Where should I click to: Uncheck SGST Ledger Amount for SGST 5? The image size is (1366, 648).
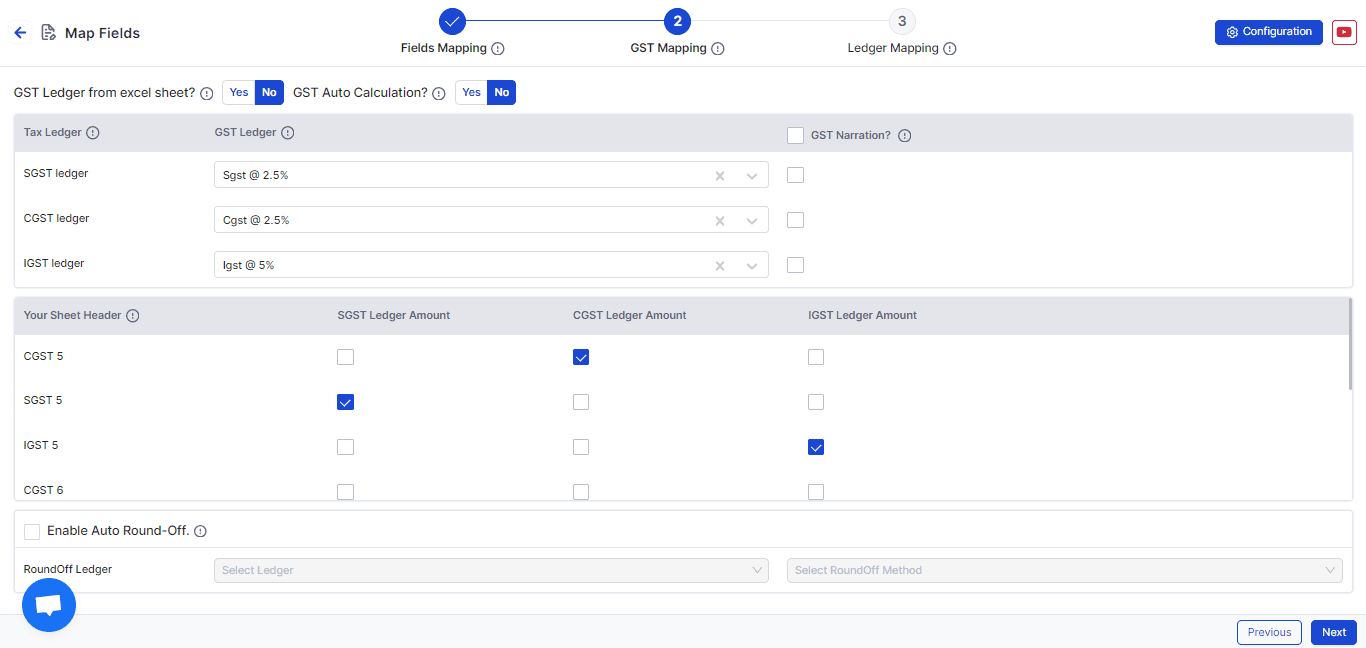[x=346, y=402]
